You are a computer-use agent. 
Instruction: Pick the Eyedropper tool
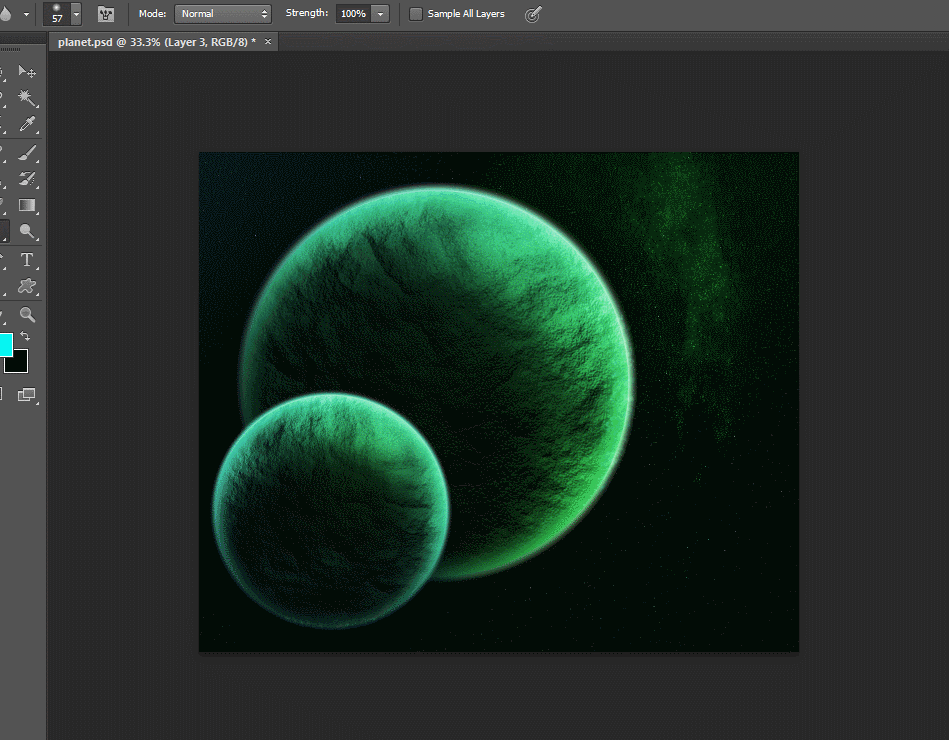[x=27, y=125]
